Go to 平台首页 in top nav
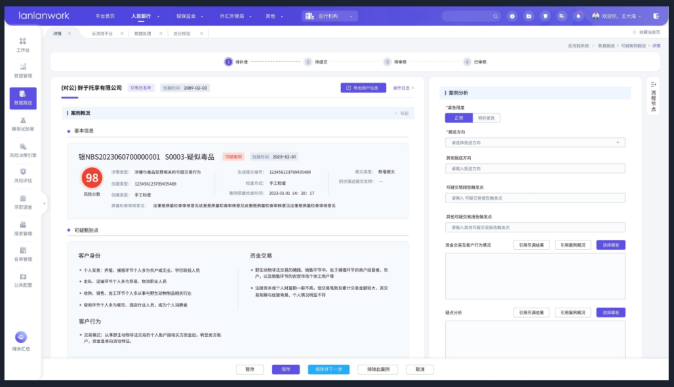This screenshot has height=387, width=674. pos(105,16)
